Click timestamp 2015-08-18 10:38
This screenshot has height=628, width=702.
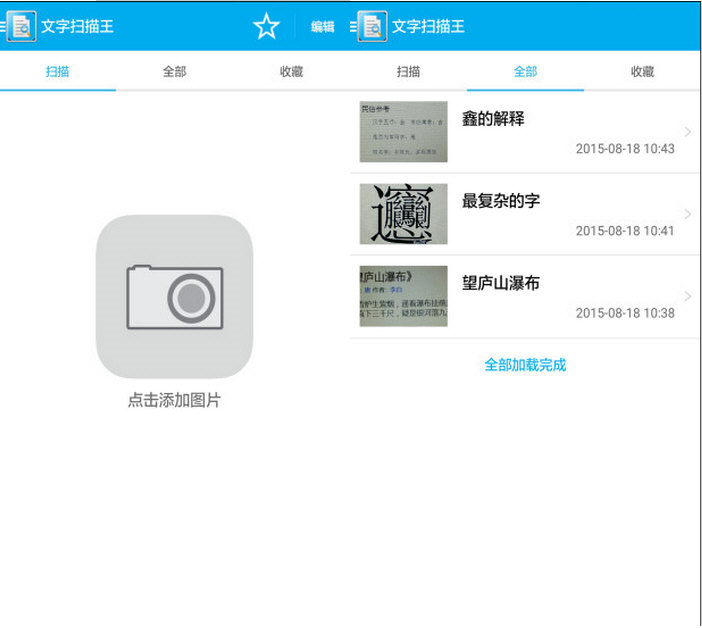[x=625, y=313]
